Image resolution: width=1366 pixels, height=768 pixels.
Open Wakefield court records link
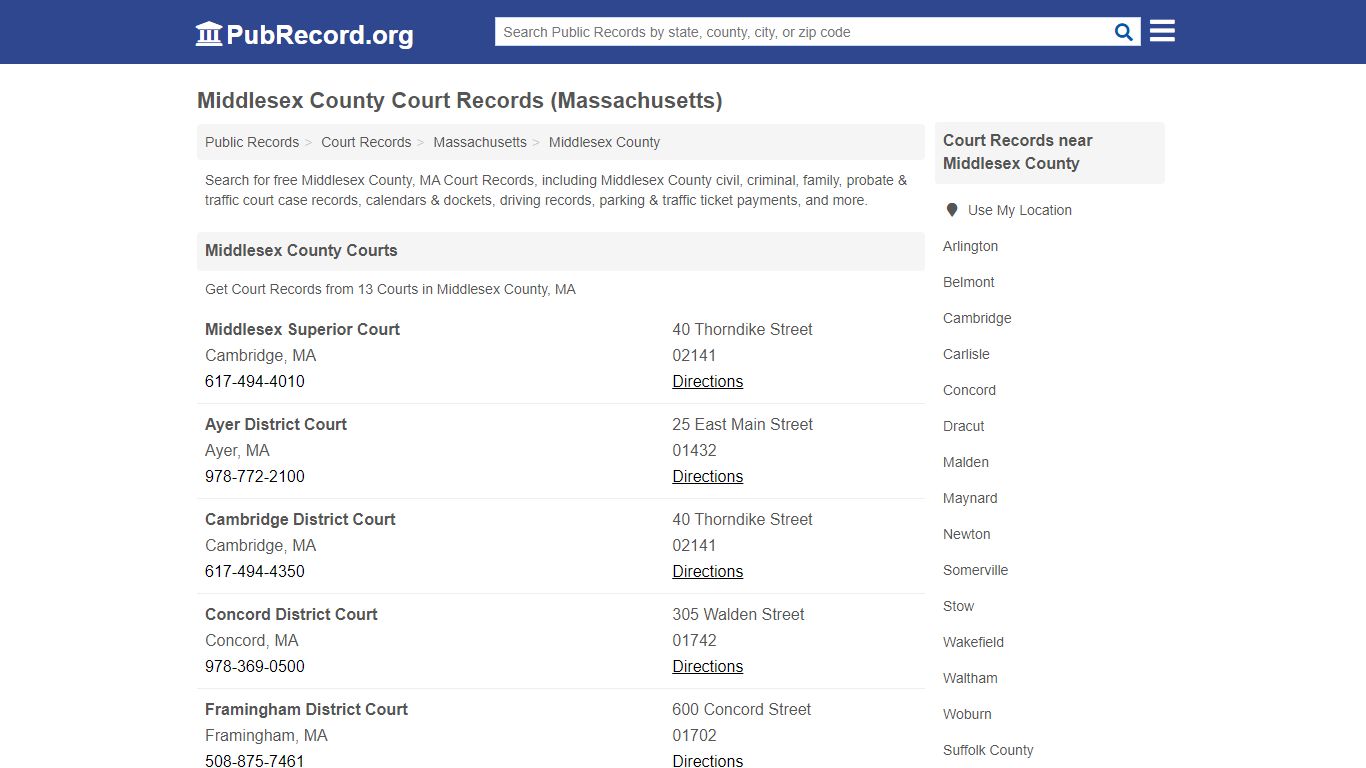(973, 642)
